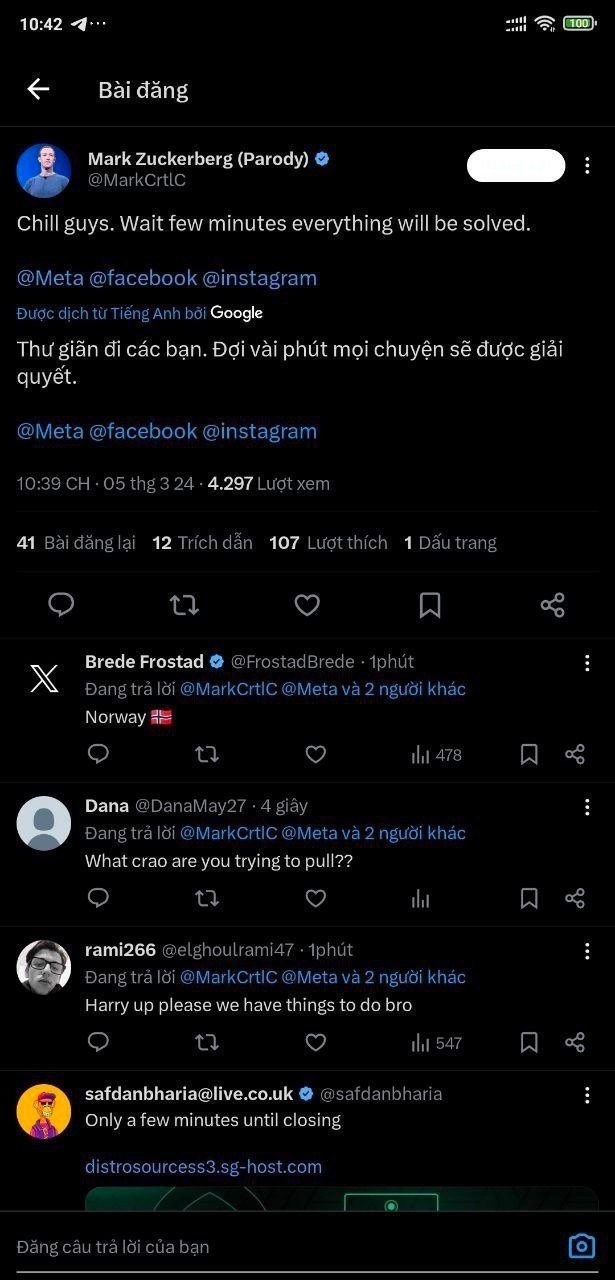Tap the @instagram mention in original text

(x=259, y=278)
